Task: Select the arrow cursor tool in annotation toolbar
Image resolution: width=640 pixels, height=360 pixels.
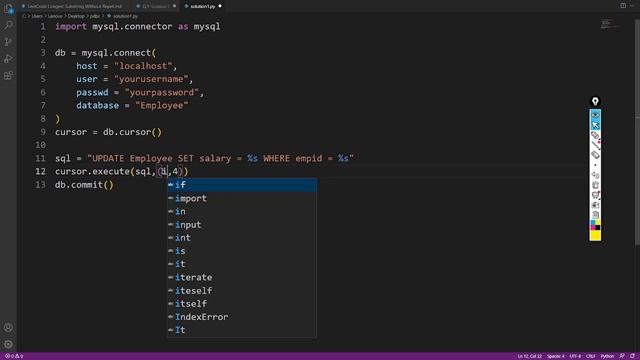Action: coord(595,125)
